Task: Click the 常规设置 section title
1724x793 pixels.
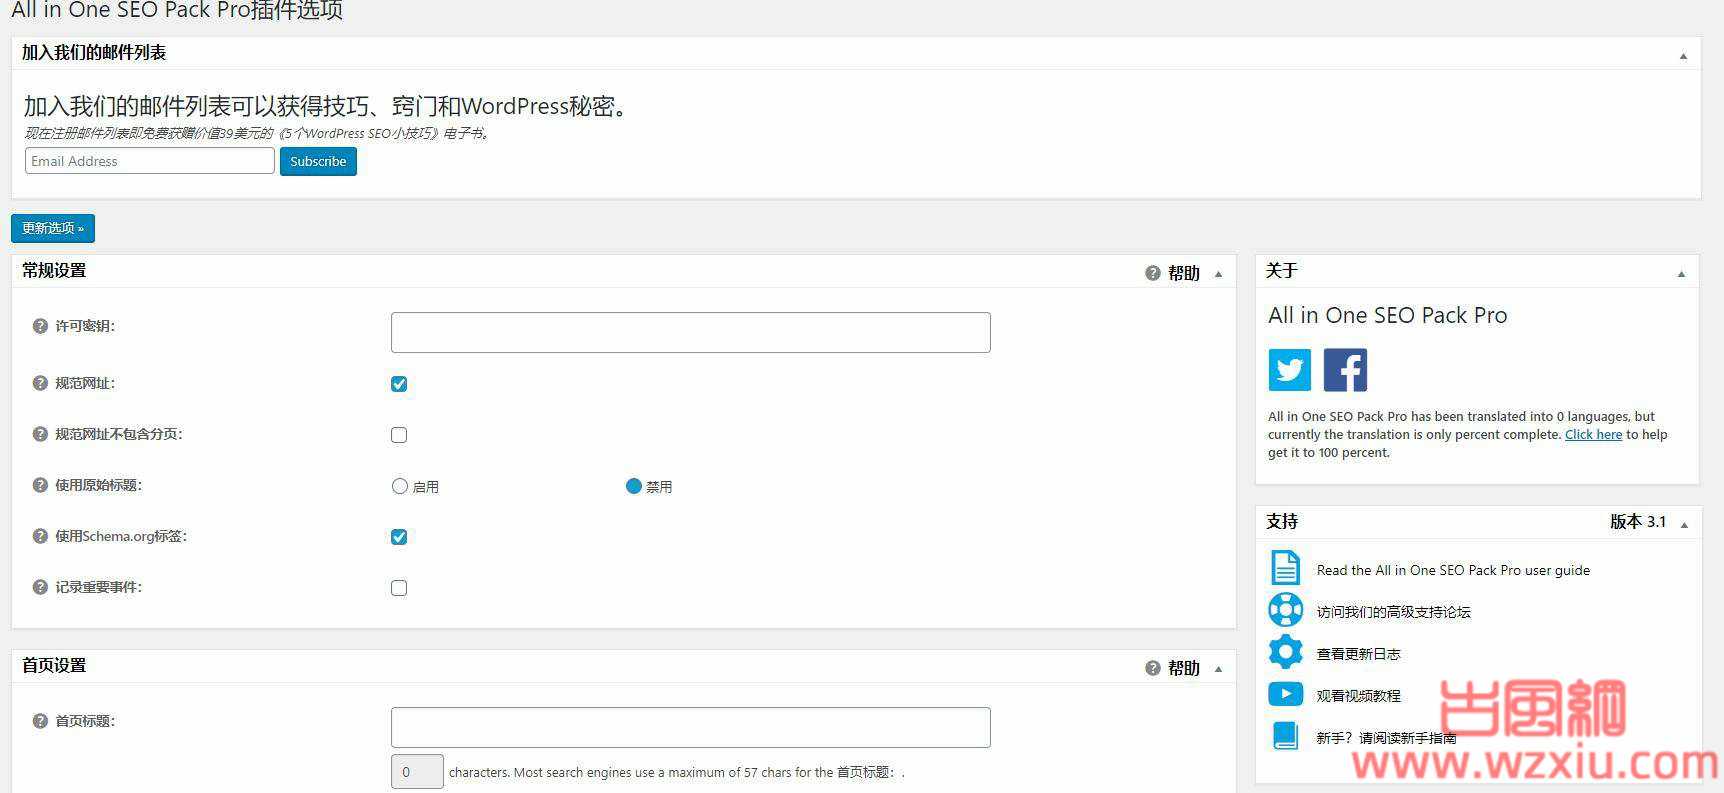Action: coord(54,271)
